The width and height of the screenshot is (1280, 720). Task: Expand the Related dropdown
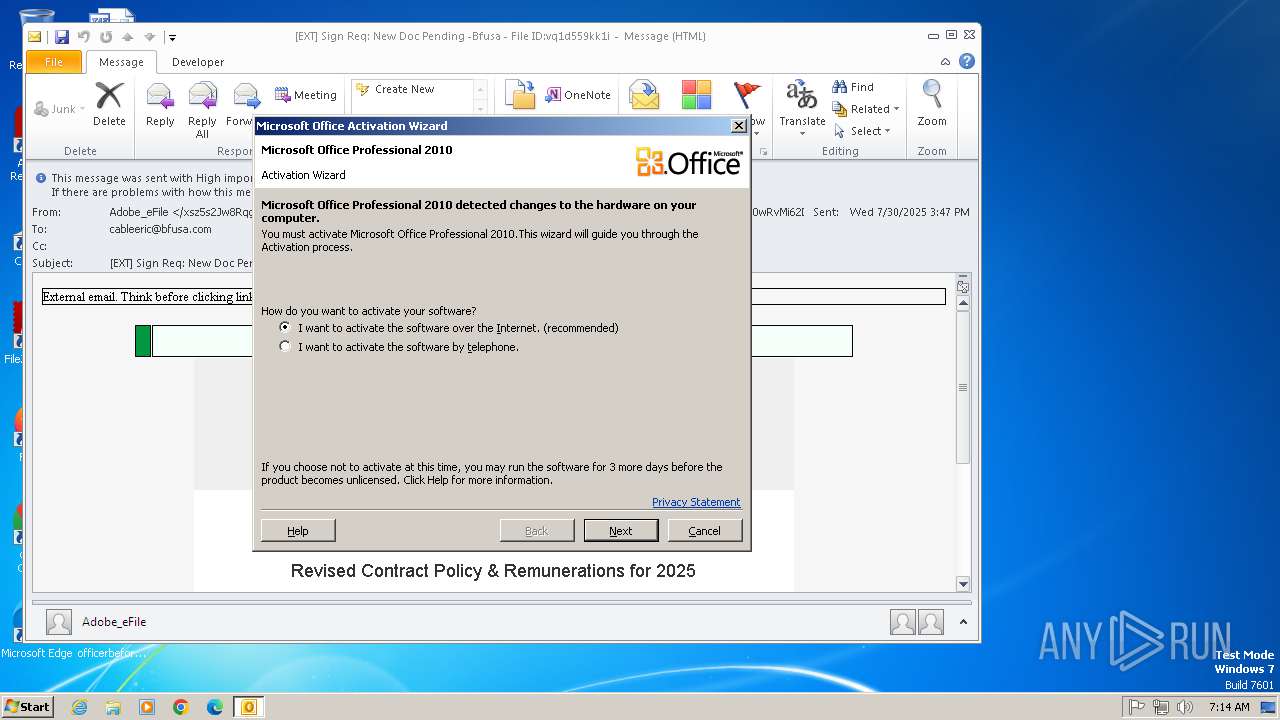pyautogui.click(x=866, y=109)
